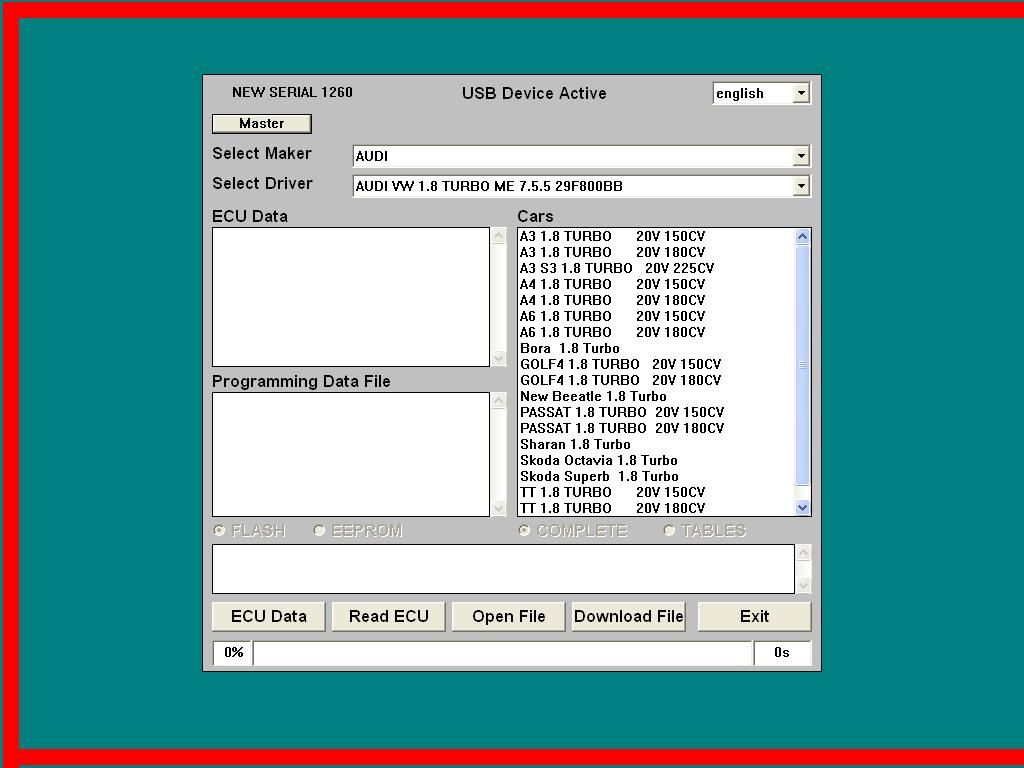Click the Exit button

click(x=754, y=616)
